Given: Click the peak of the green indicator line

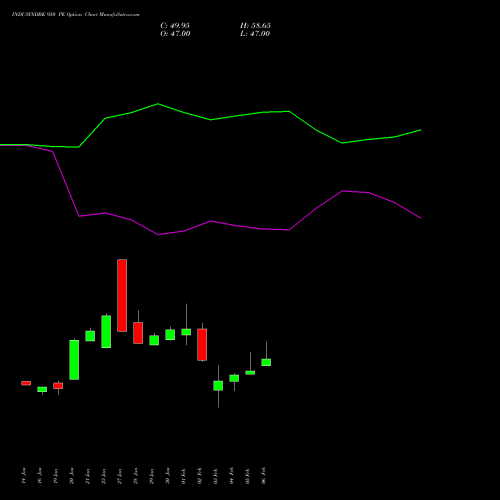Looking at the screenshot, I should pos(158,104).
